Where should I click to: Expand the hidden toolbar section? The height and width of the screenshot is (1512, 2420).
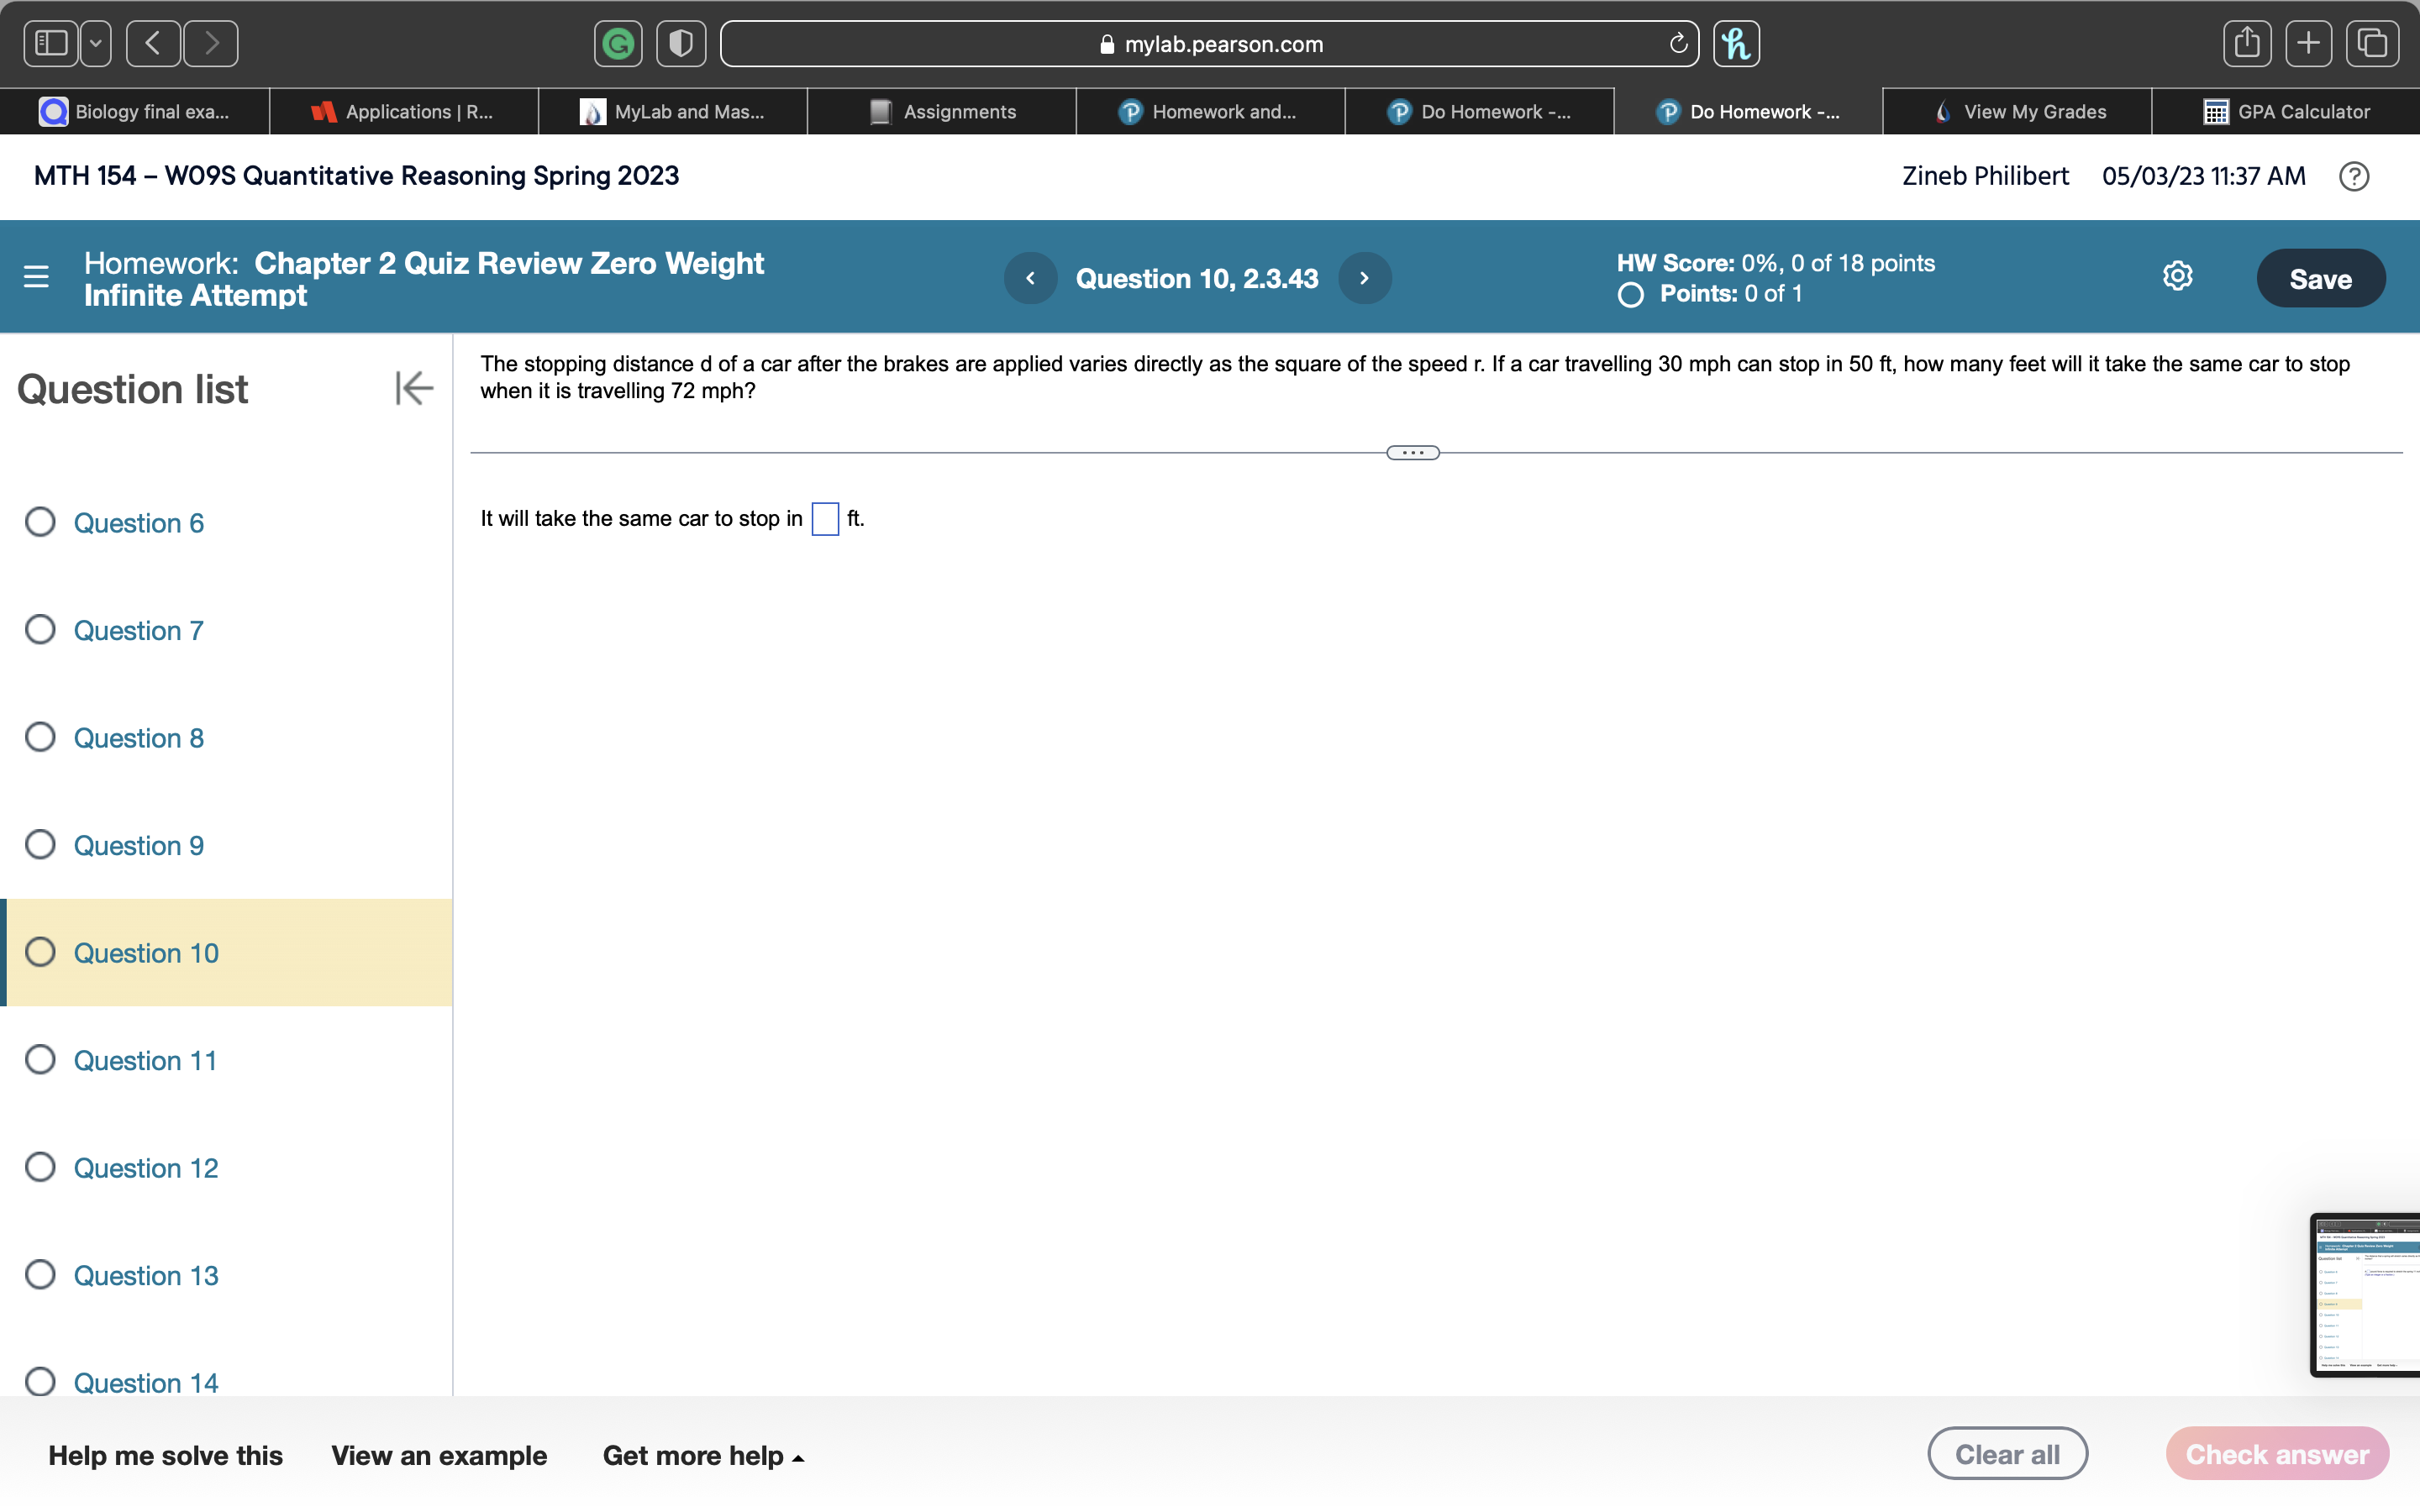pos(1413,449)
